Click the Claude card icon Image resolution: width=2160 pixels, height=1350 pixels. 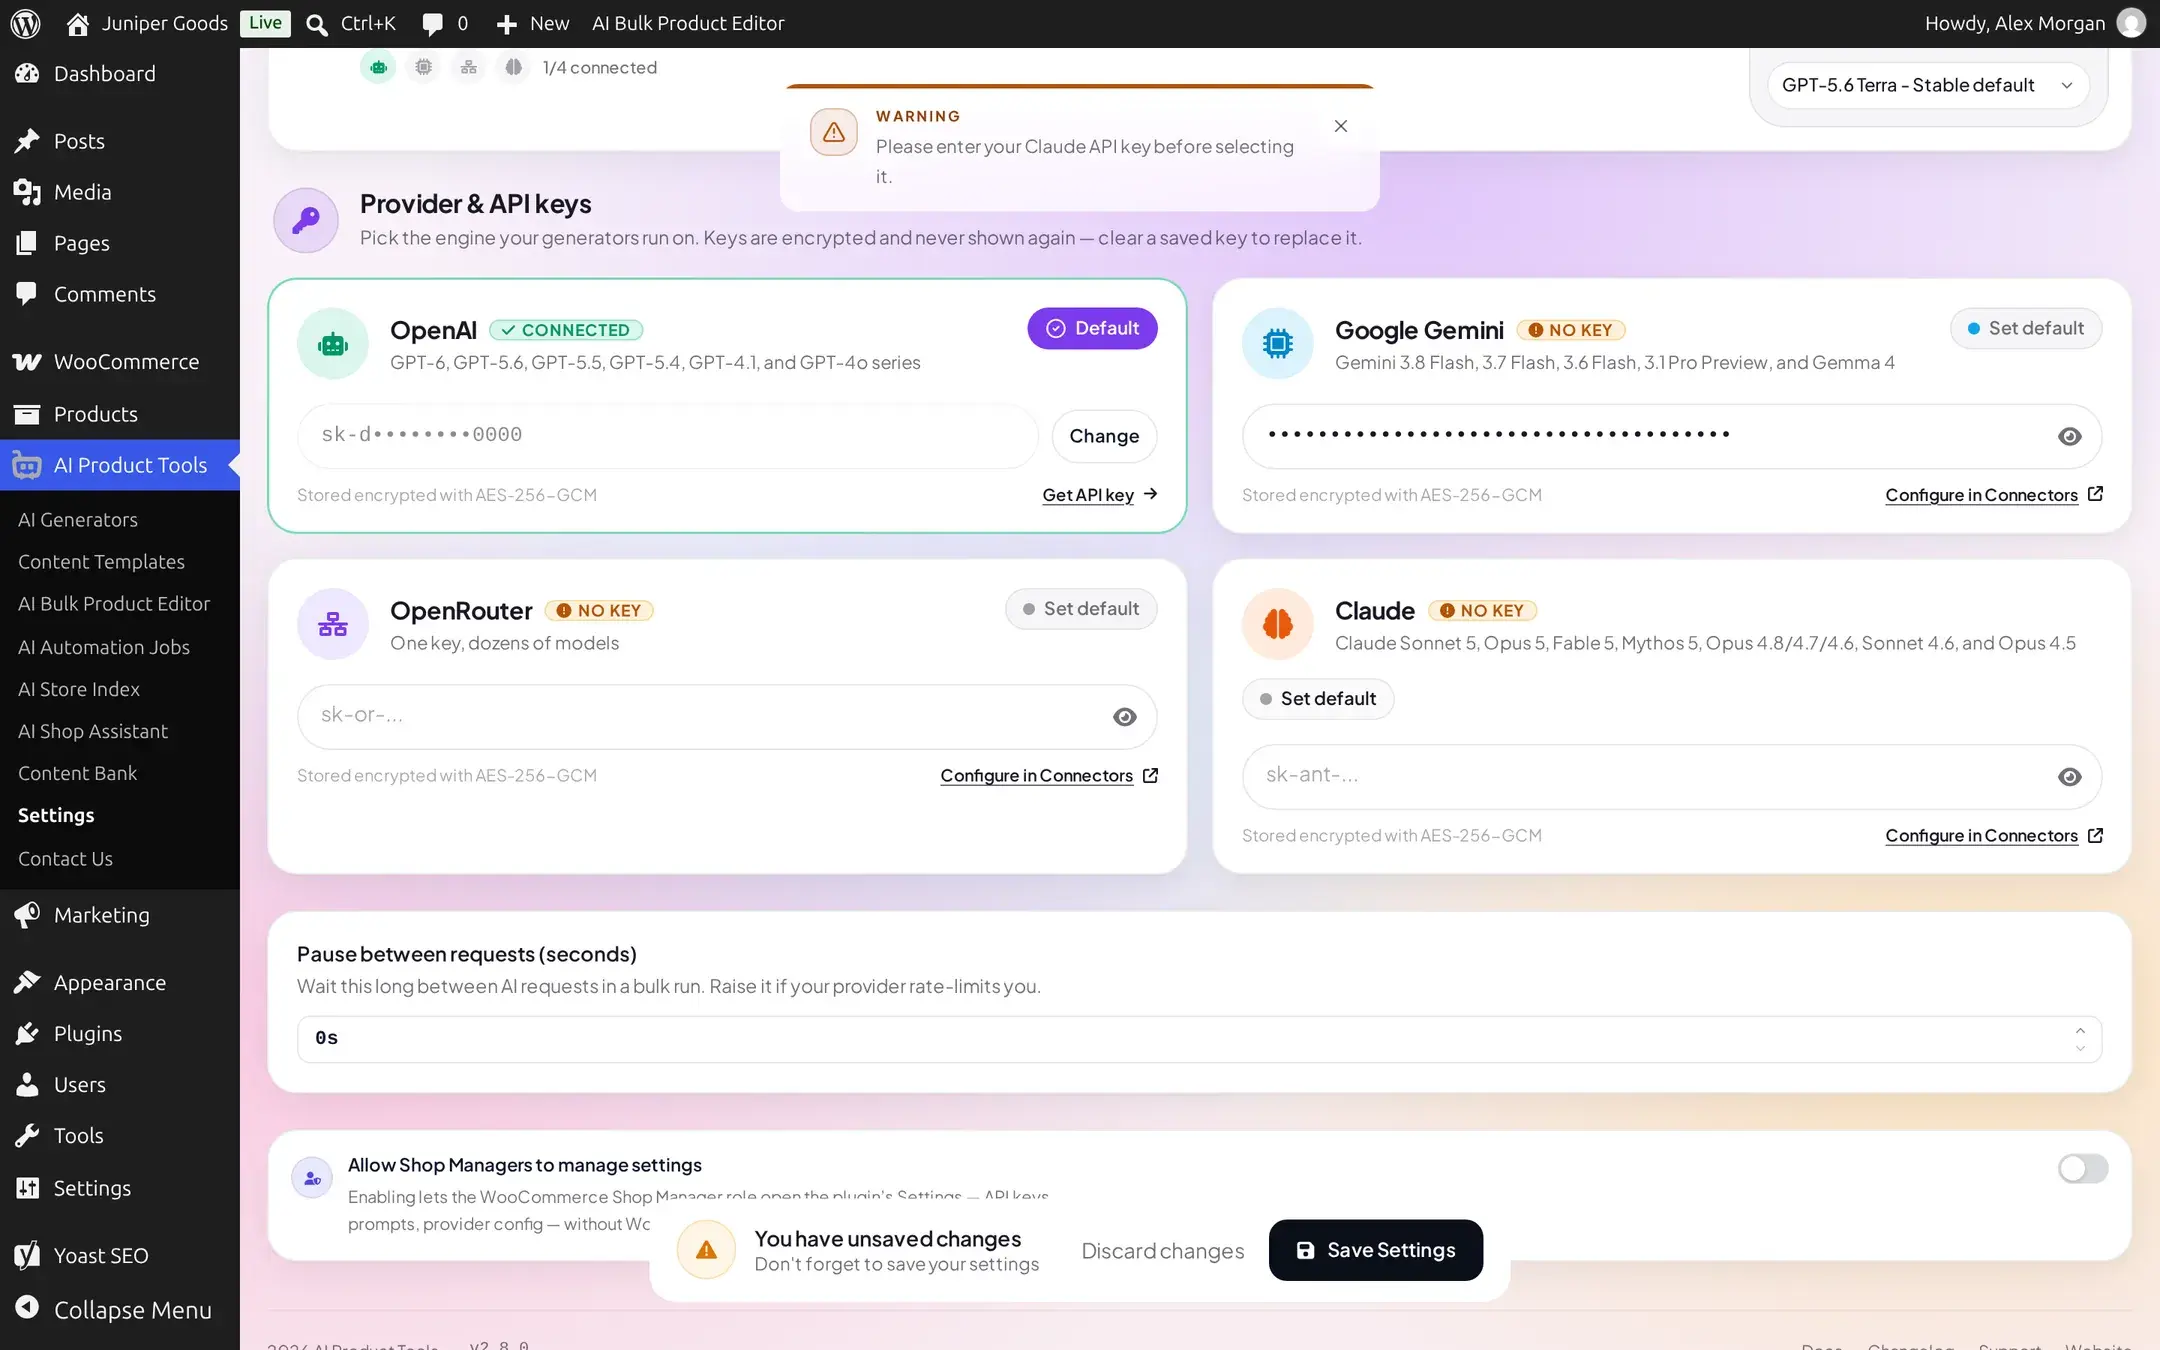[1278, 624]
